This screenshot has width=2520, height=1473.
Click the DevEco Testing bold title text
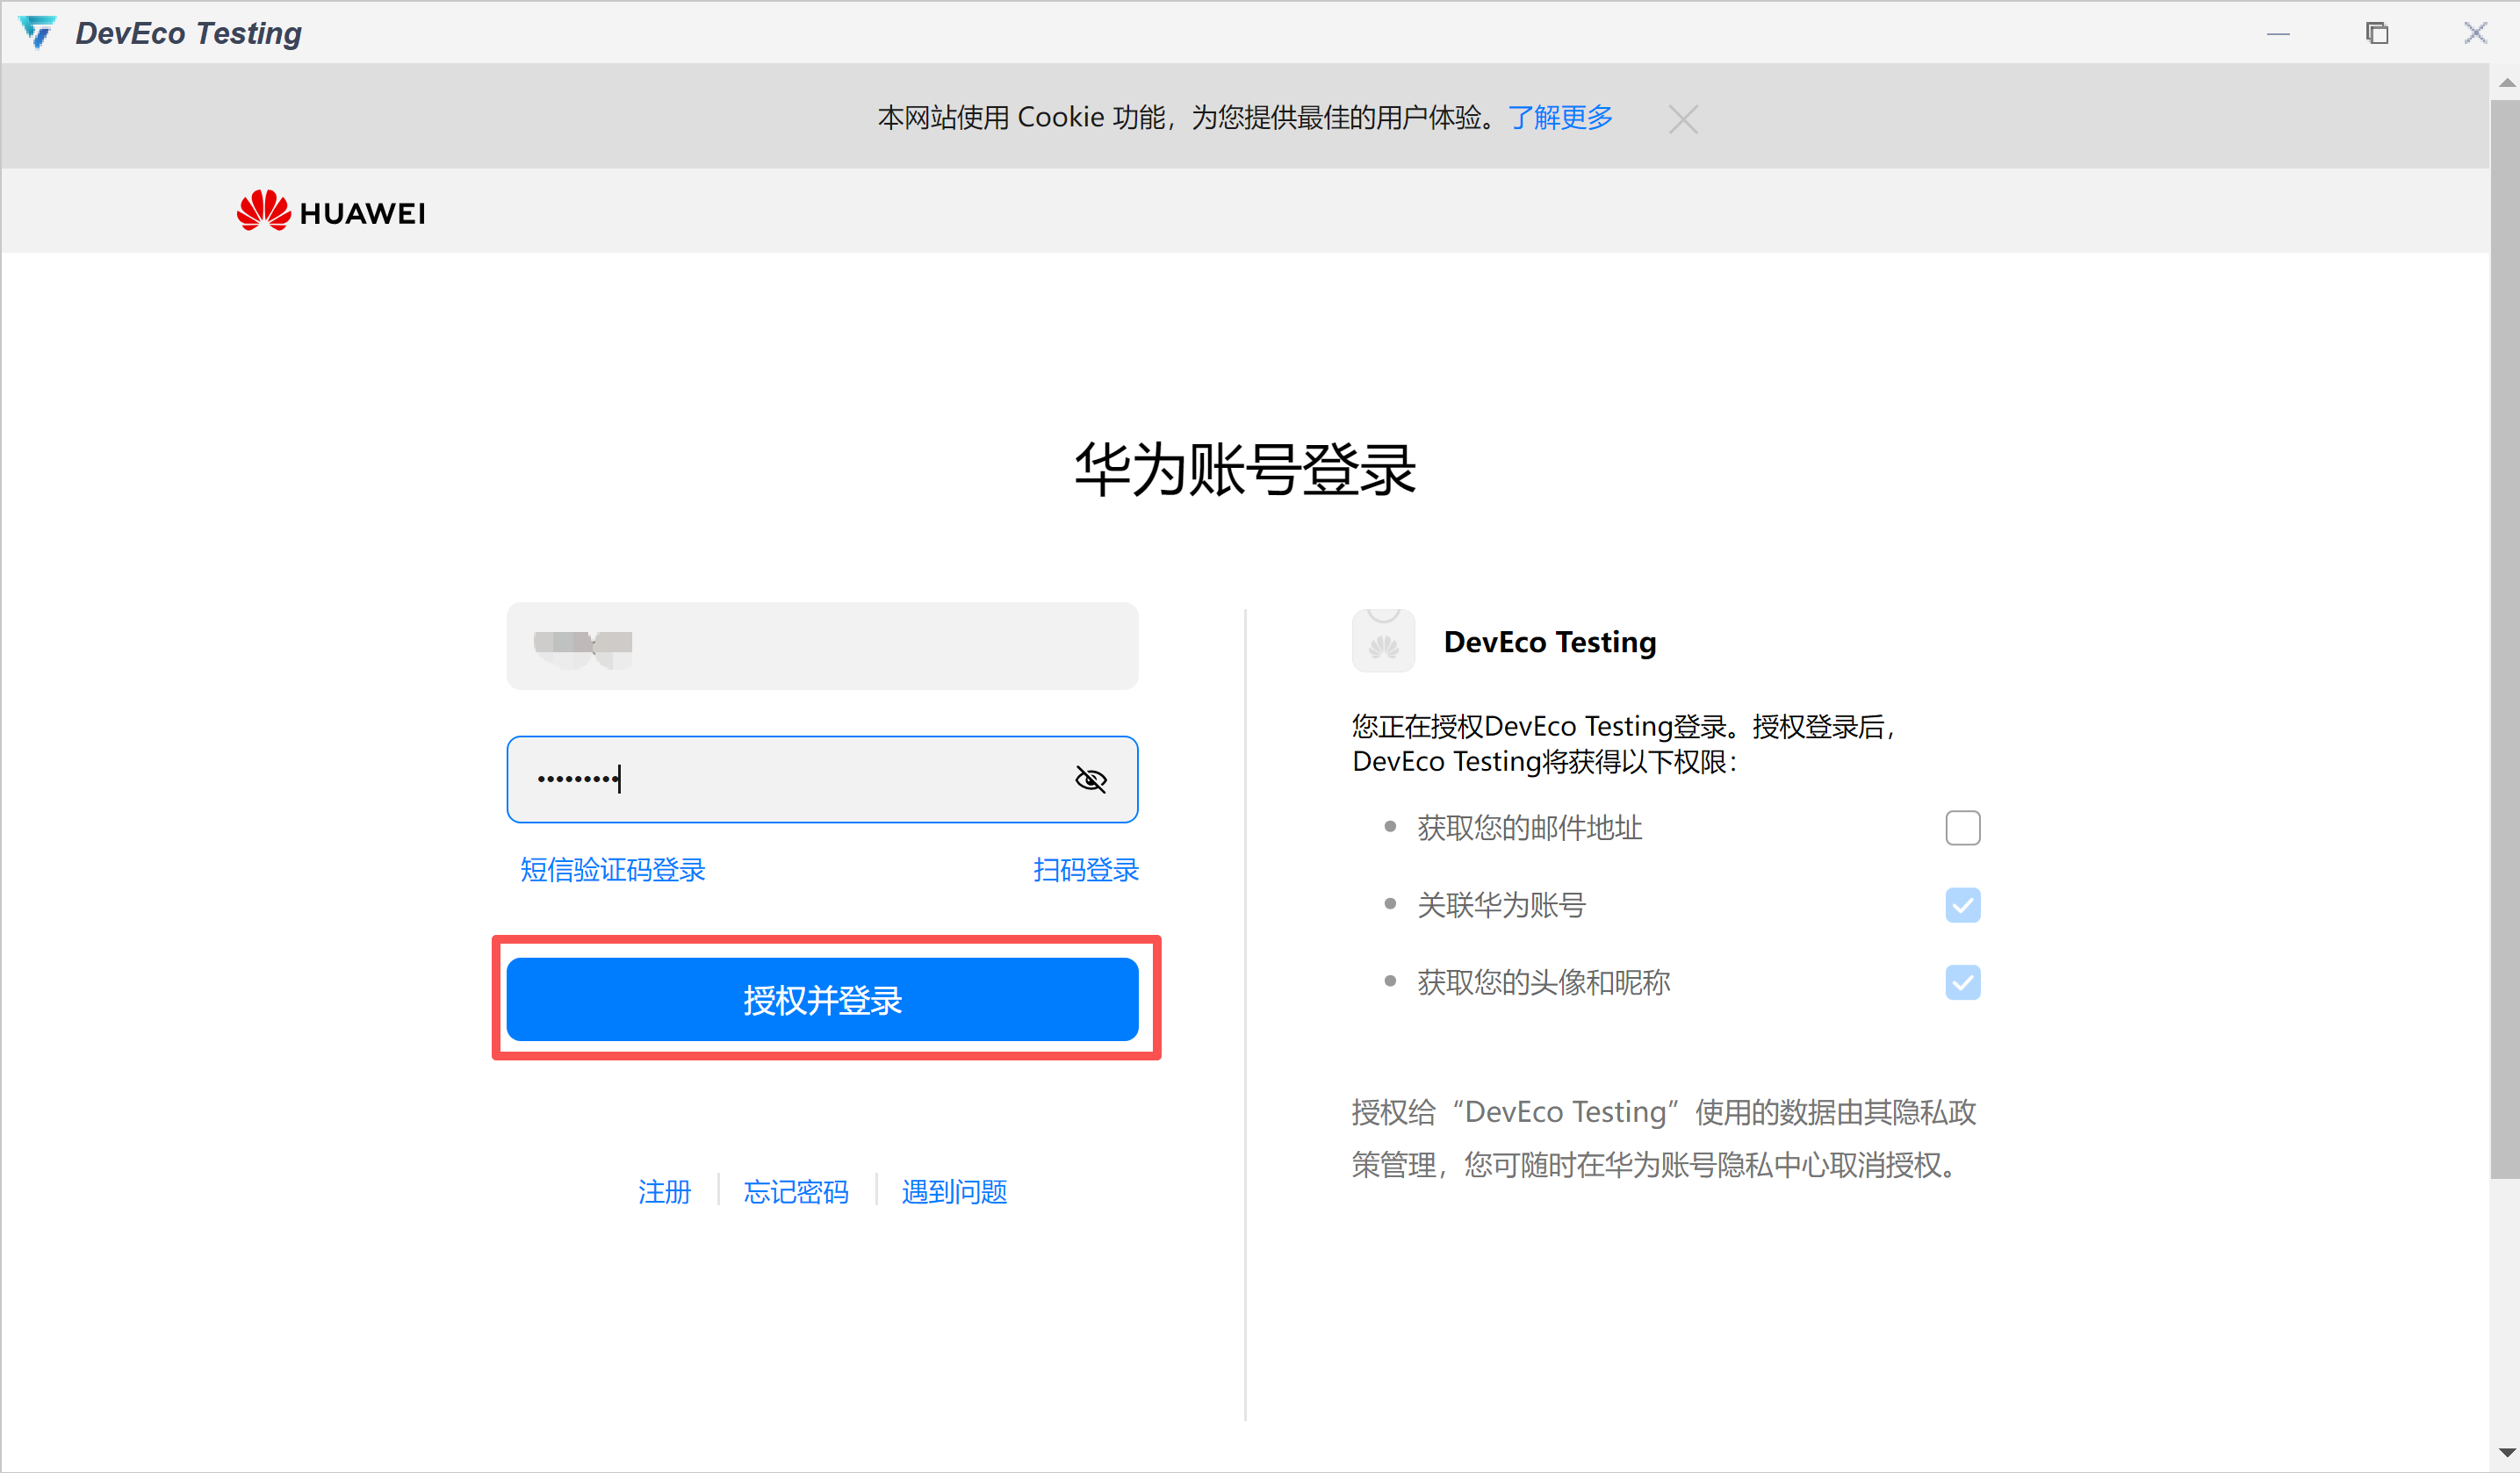[1549, 641]
